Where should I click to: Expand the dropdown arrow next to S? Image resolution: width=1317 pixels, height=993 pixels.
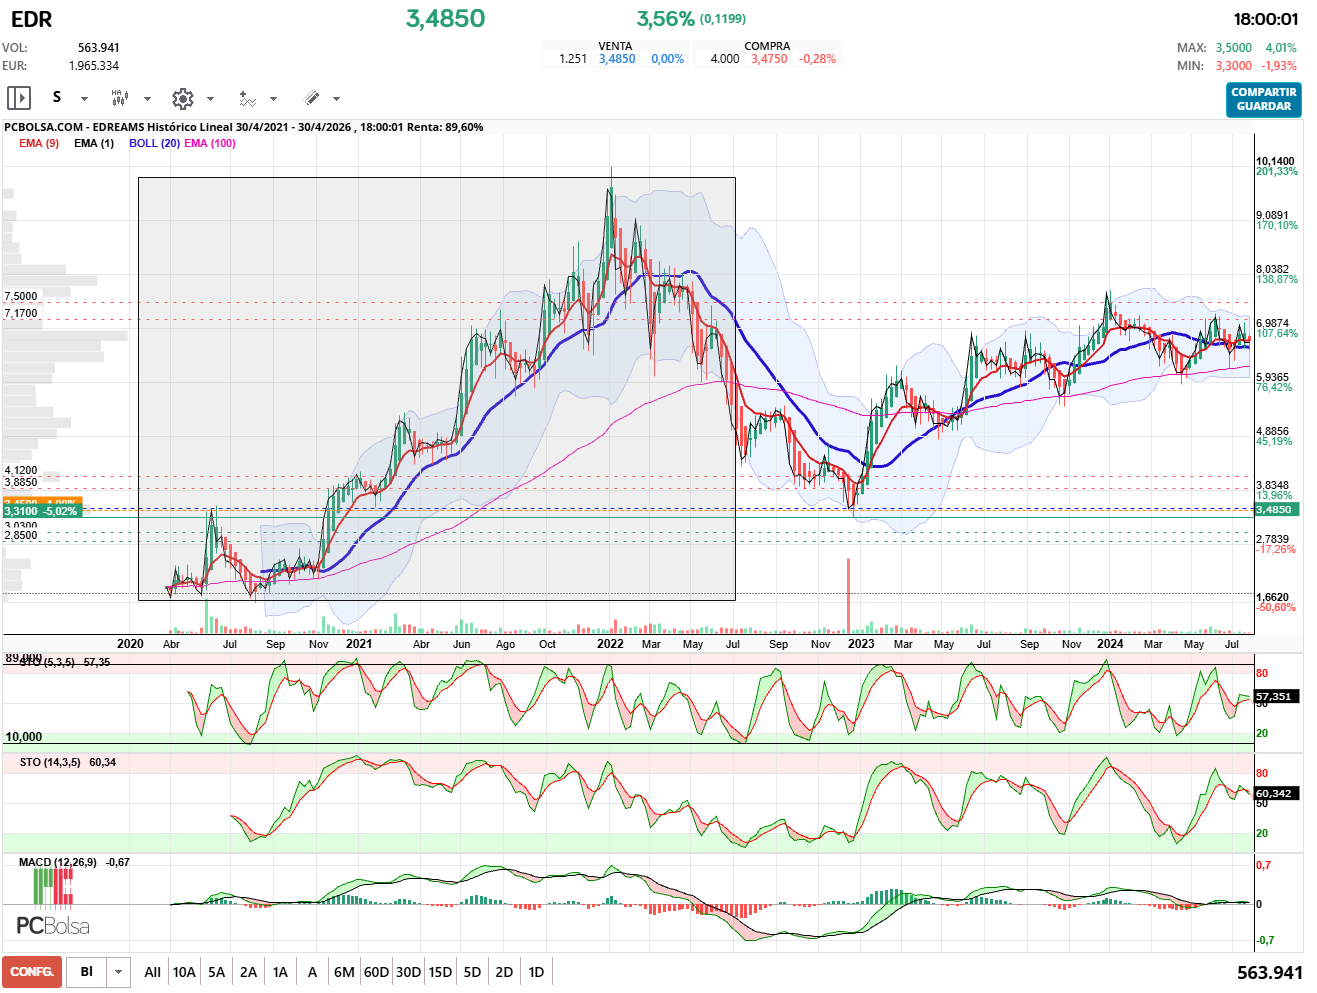(84, 99)
